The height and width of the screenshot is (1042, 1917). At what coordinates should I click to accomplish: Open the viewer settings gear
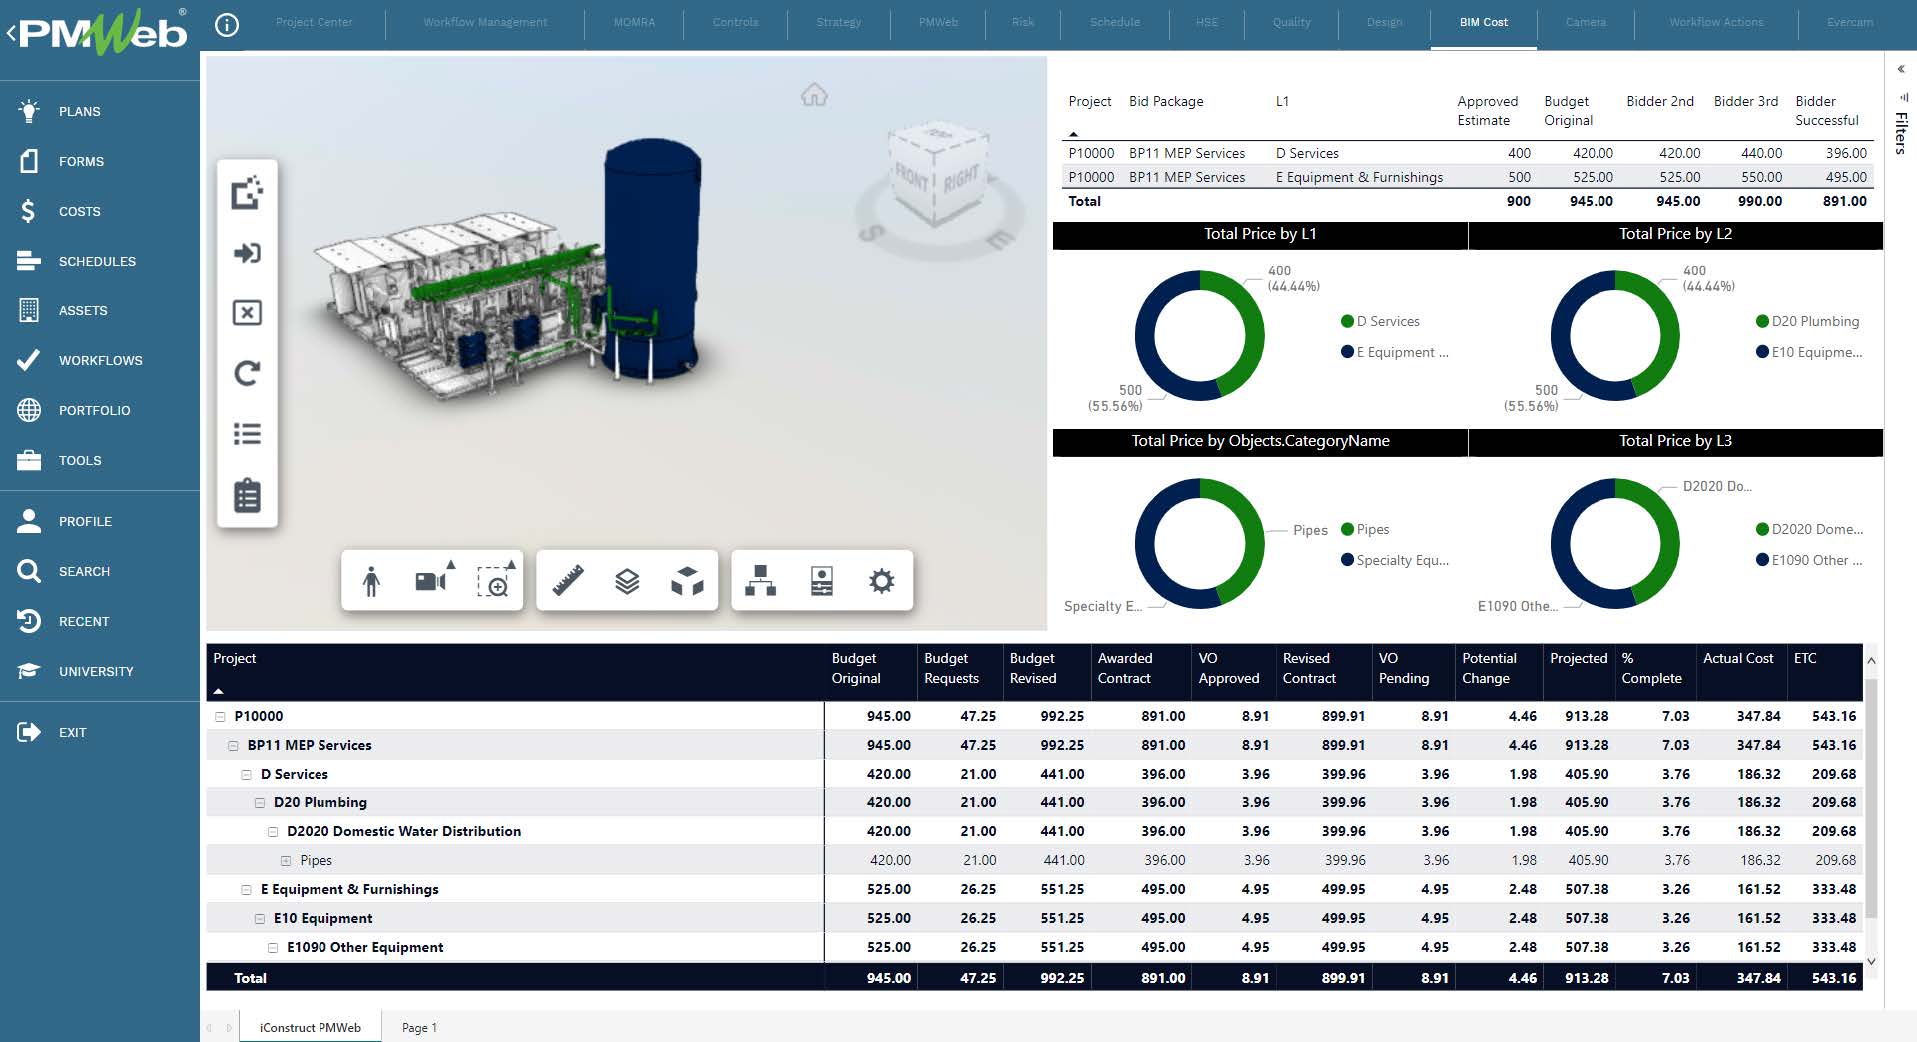pyautogui.click(x=881, y=581)
